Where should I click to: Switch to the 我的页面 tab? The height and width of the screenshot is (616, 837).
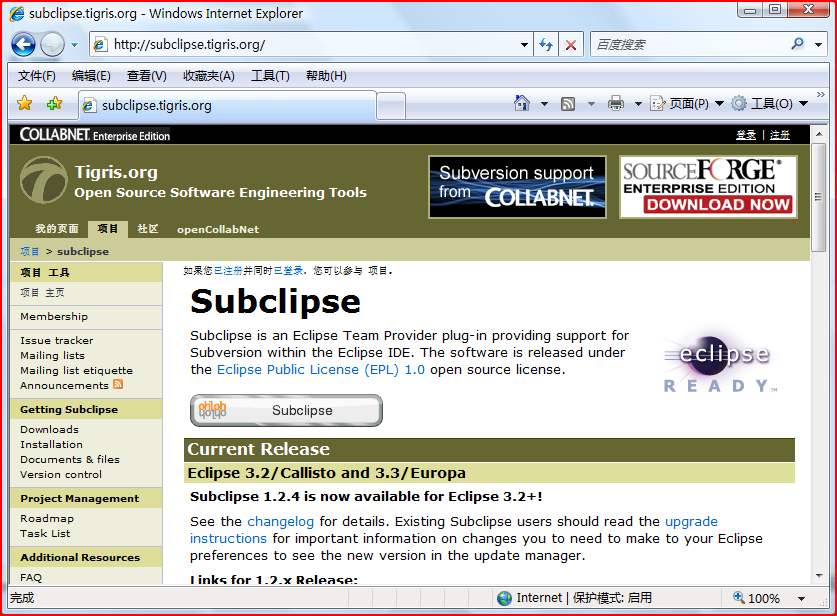pyautogui.click(x=57, y=229)
